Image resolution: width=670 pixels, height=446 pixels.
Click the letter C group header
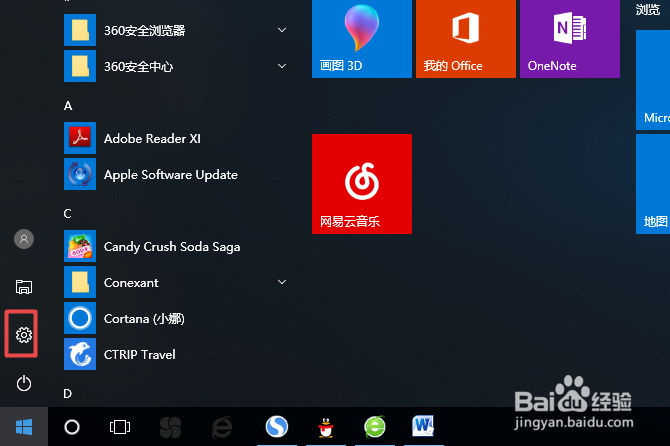pos(68,214)
